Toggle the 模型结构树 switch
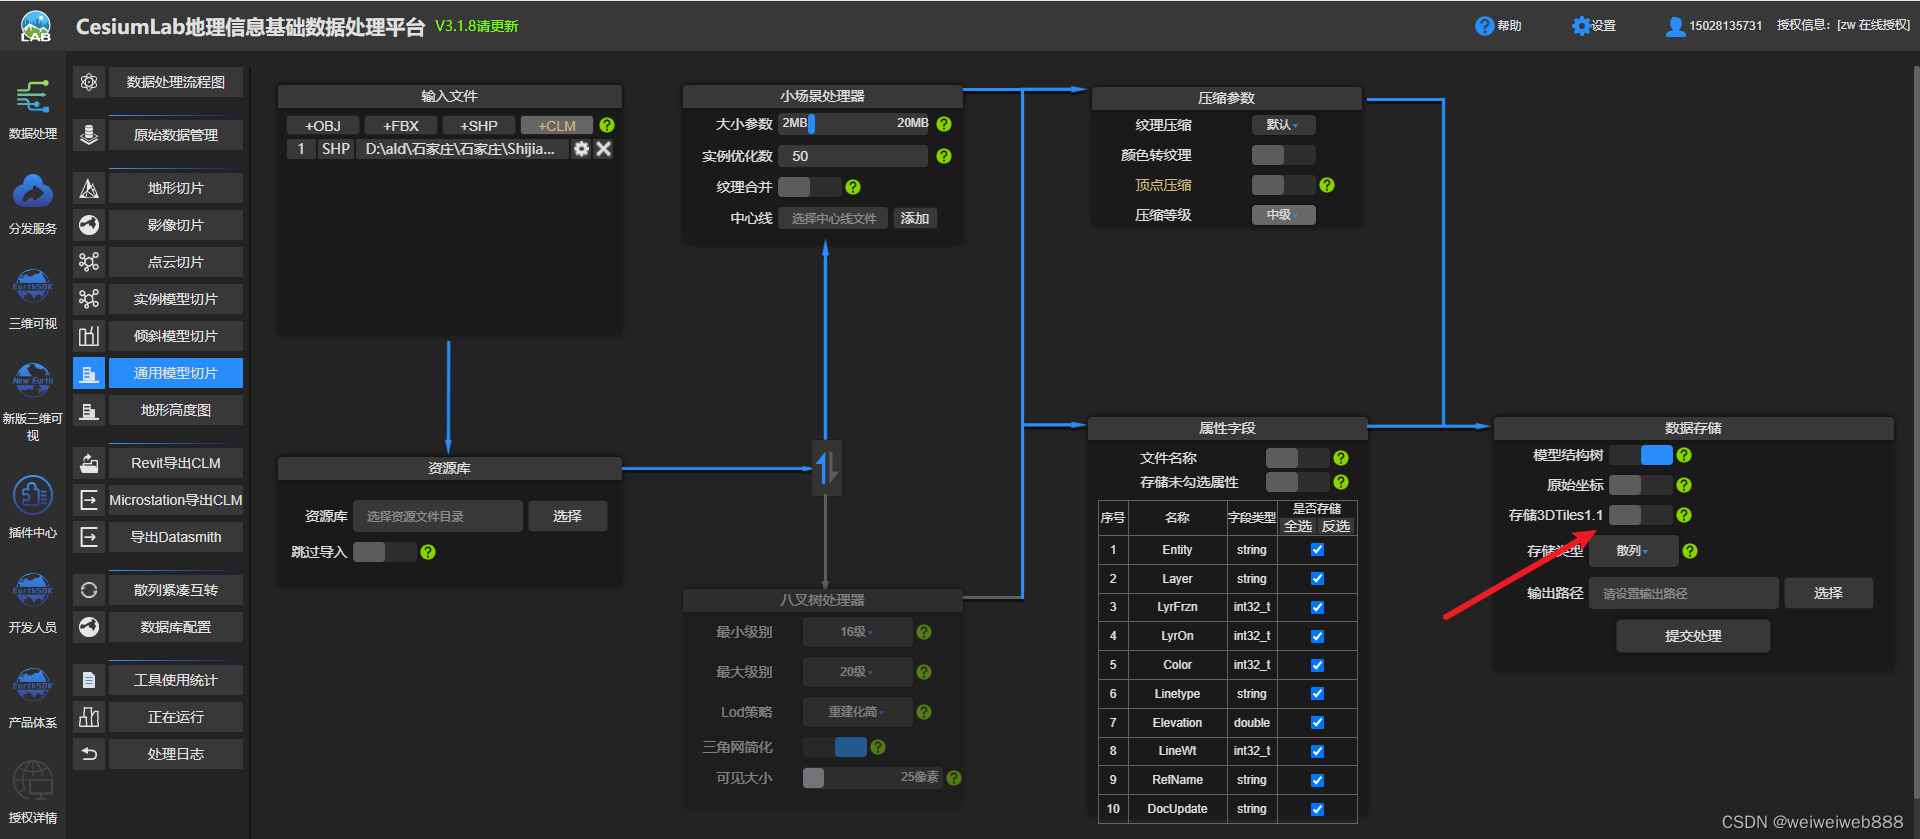Image resolution: width=1920 pixels, height=839 pixels. tap(1641, 455)
